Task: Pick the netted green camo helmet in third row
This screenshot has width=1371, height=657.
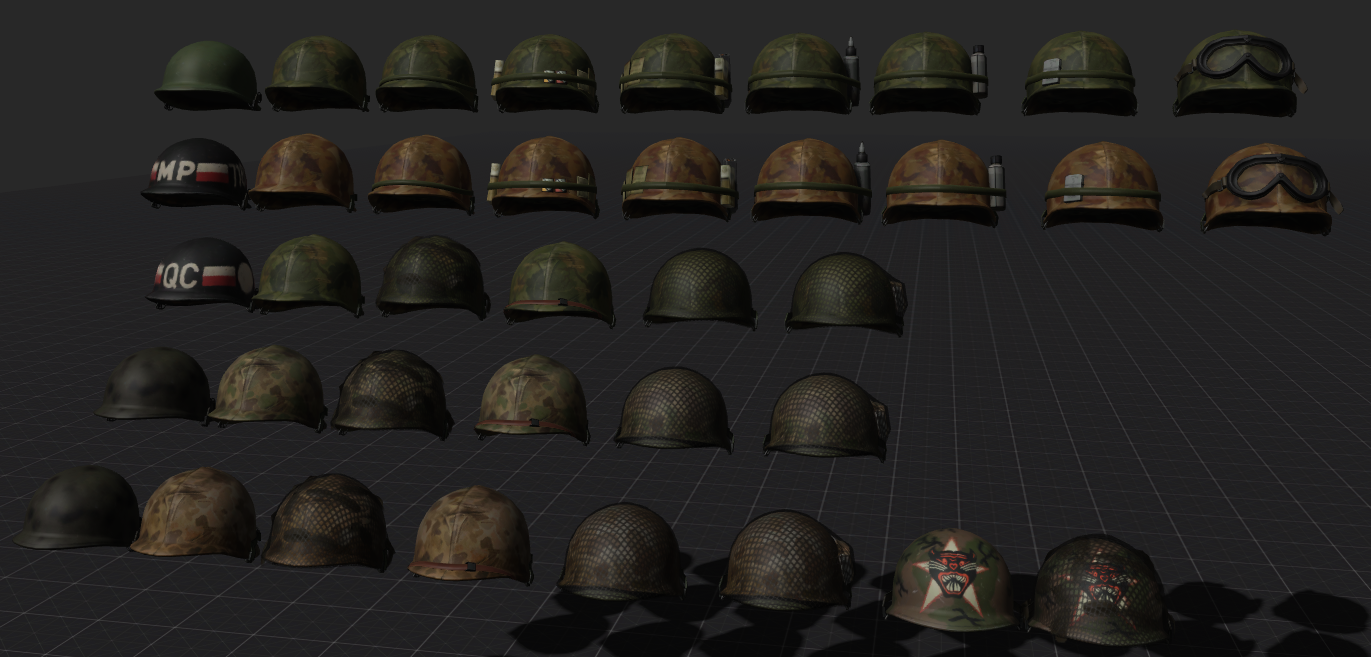Action: coord(432,277)
